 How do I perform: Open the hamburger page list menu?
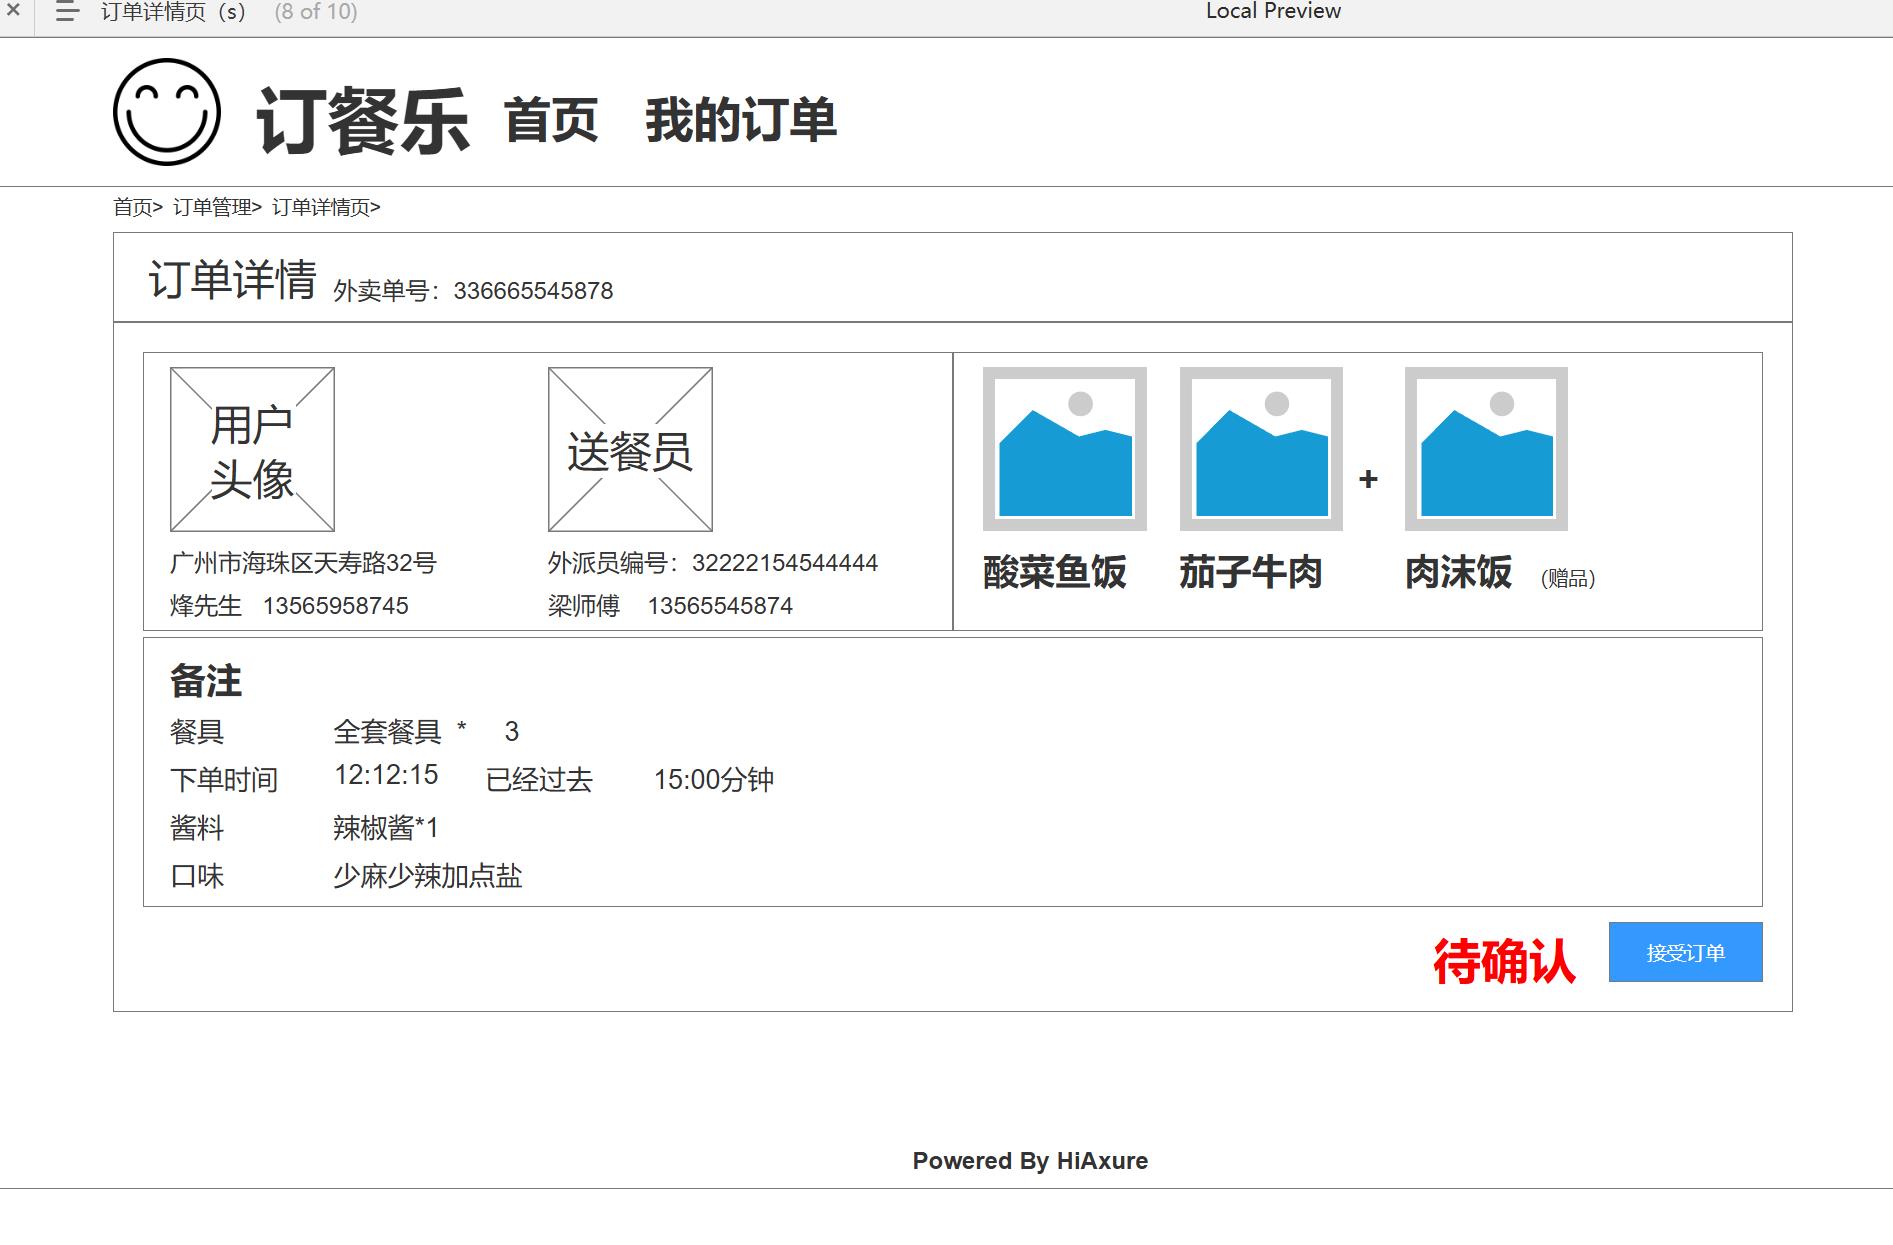coord(67,12)
